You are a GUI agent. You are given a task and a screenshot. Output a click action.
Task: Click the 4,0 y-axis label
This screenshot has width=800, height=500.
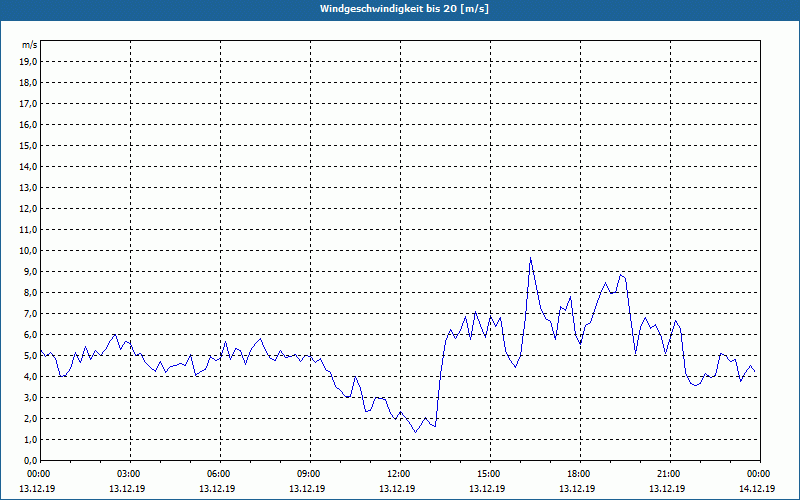[x=30, y=377]
